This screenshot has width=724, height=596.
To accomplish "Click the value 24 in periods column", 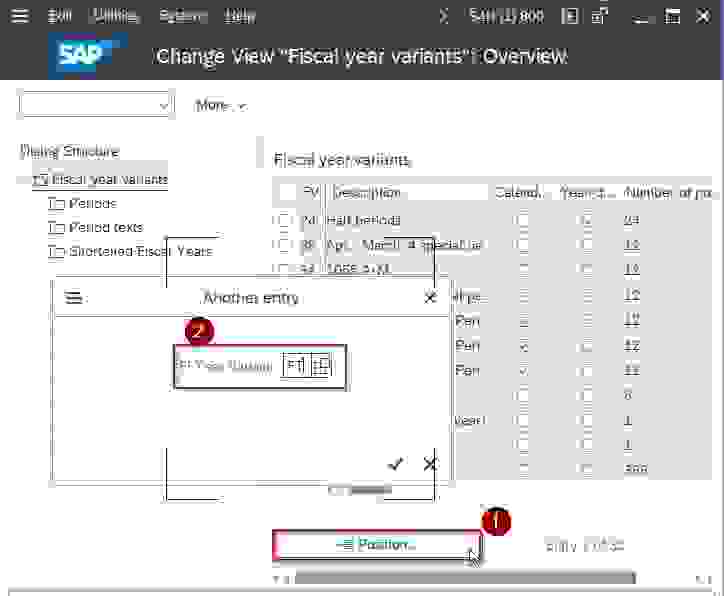I will [x=631, y=220].
